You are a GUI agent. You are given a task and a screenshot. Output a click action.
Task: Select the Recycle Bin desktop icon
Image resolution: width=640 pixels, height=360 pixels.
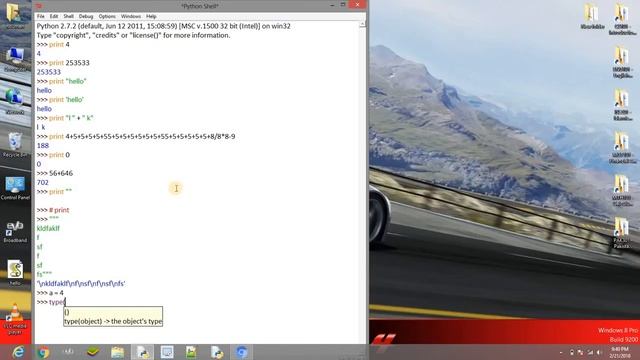[x=15, y=144]
